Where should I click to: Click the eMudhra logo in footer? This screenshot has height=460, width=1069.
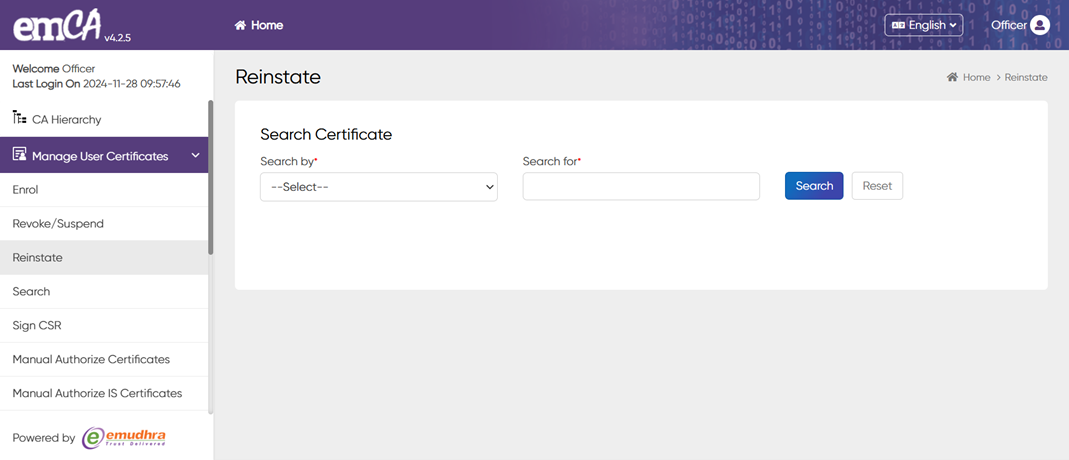point(124,437)
